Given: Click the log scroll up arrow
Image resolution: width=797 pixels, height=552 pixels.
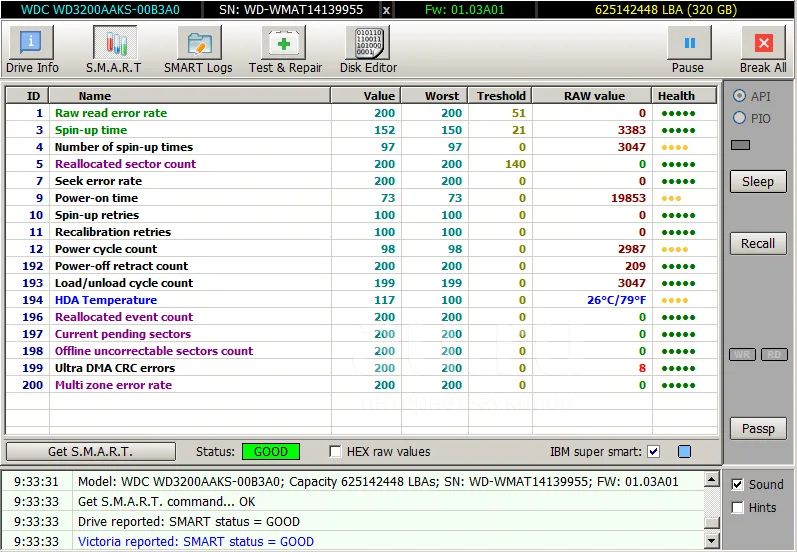Looking at the screenshot, I should coord(712,479).
